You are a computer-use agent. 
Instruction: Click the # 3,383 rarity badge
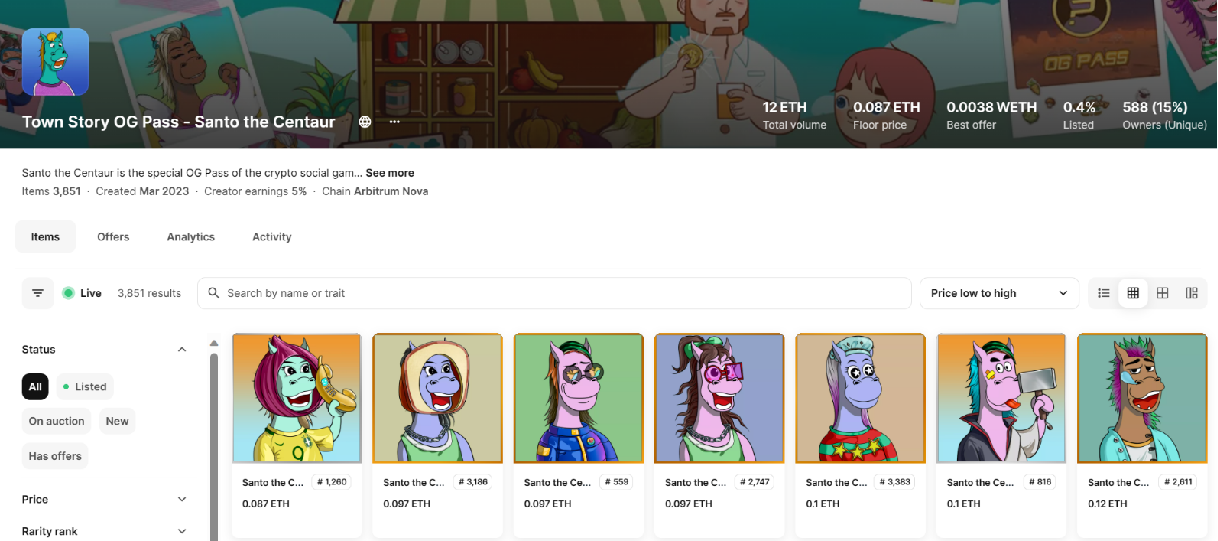point(896,482)
